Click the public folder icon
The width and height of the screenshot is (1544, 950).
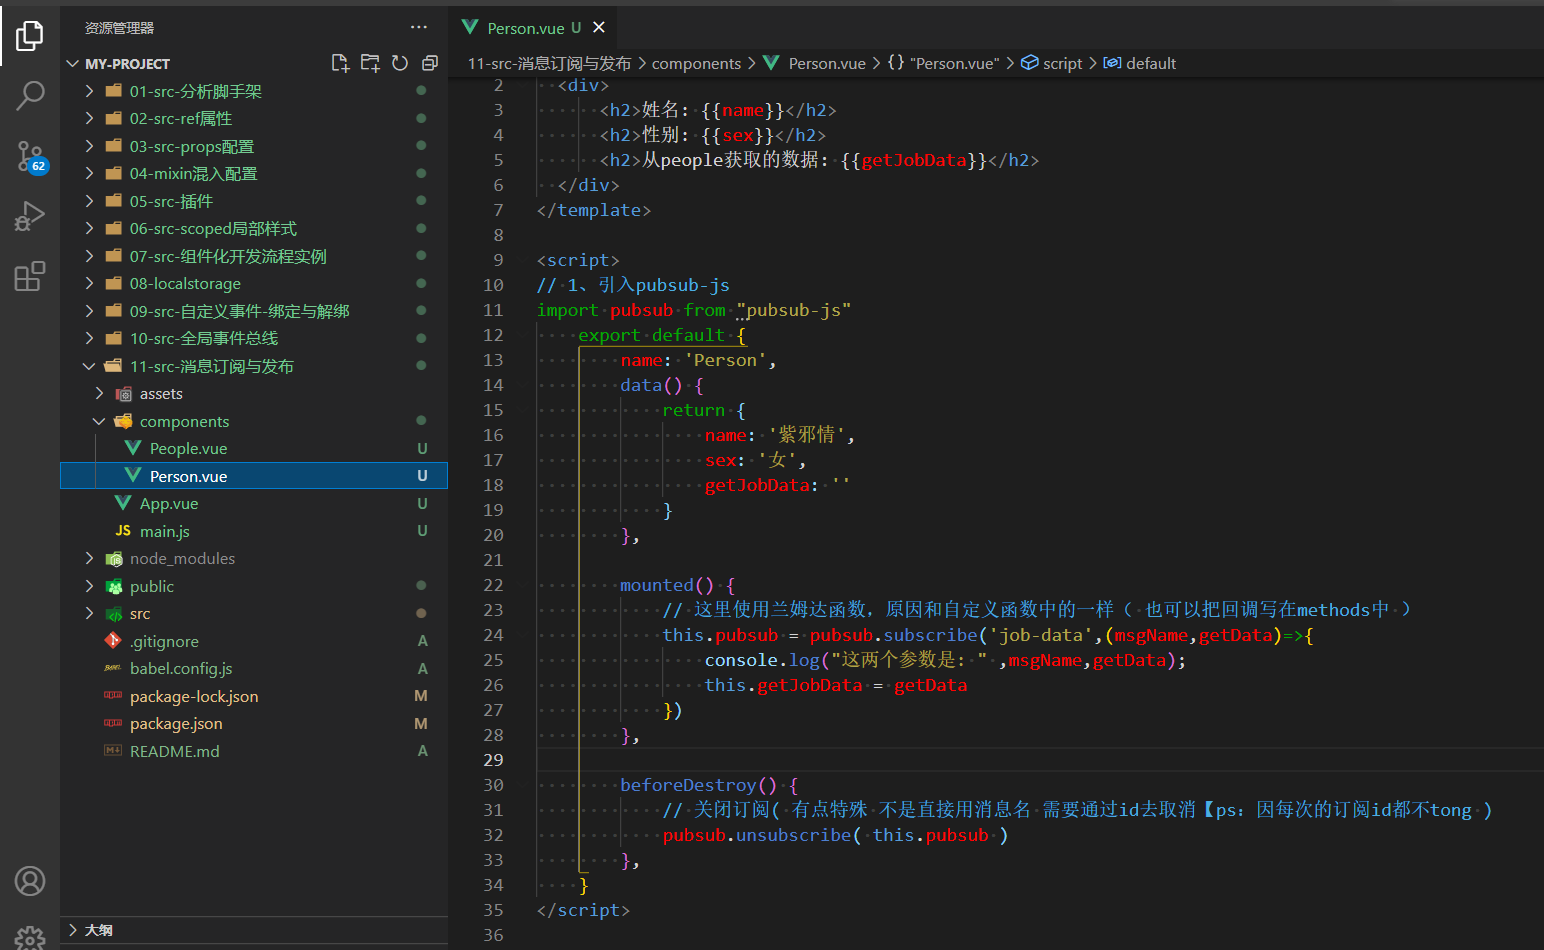[x=114, y=586]
